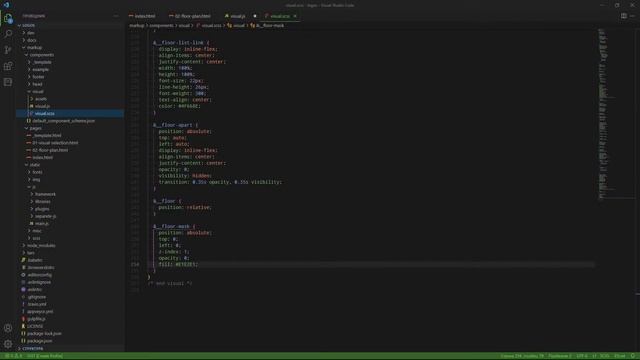Place cursor on the fill property line
The image size is (640, 360).
click(x=178, y=264)
